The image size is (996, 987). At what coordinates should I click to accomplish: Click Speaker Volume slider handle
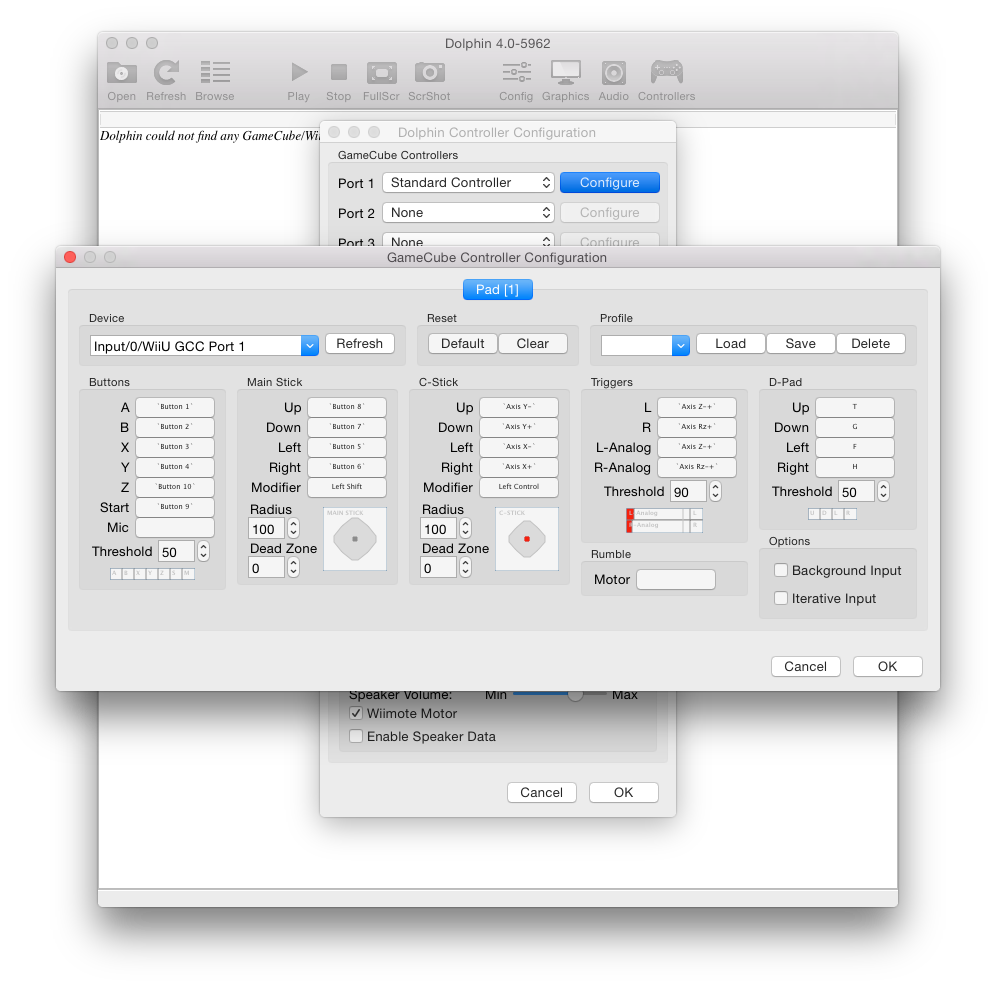[575, 695]
